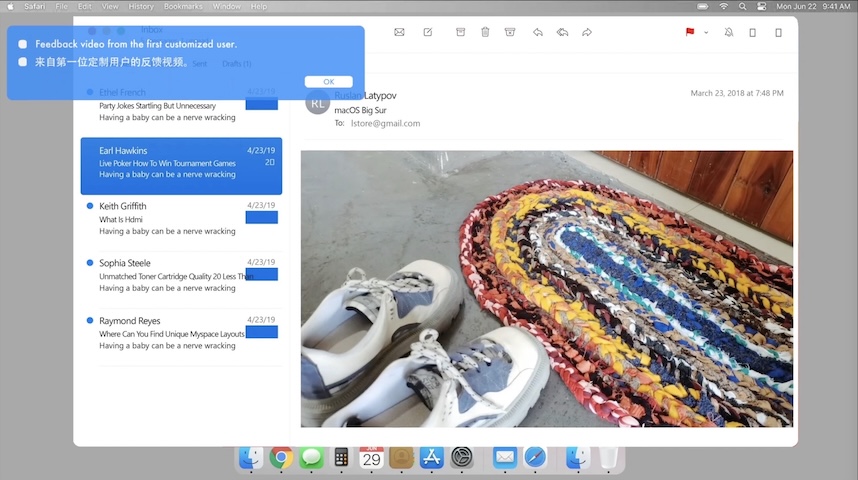This screenshot has width=858, height=480.
Task: Archive the selected email
Action: (460, 32)
